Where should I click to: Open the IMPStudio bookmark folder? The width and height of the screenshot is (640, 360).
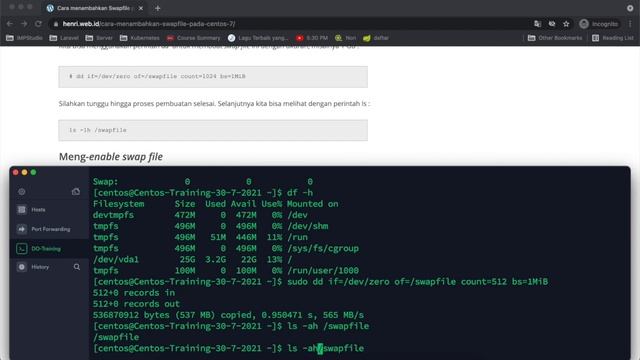coord(24,38)
